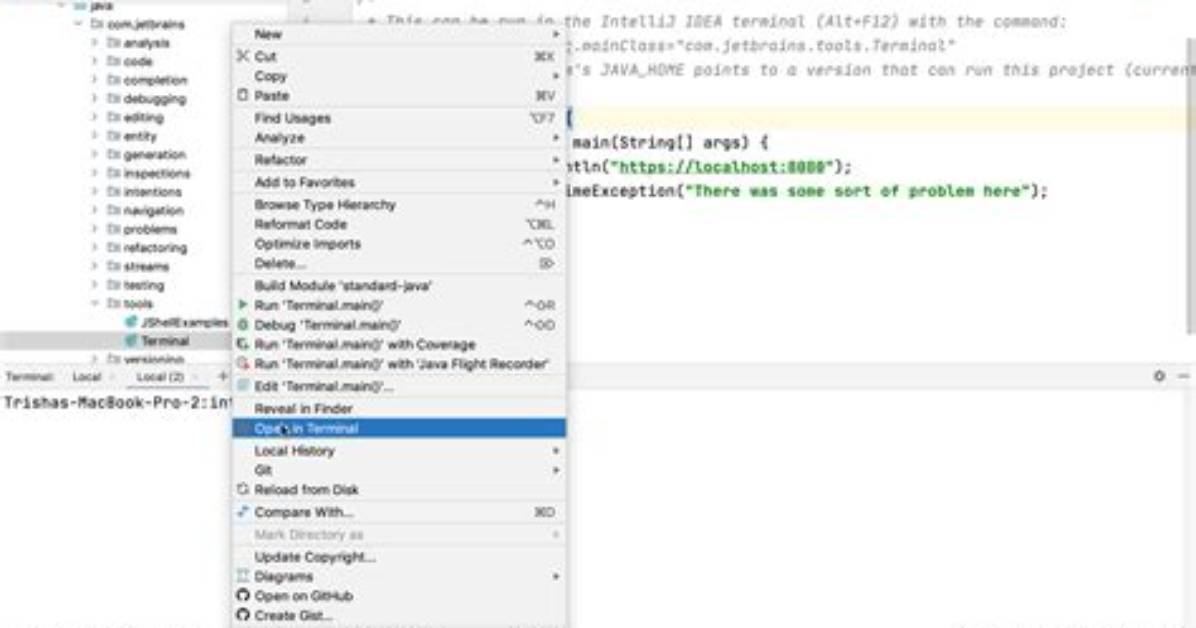
Task: Click the JShellExamples class icon
Action: click(x=130, y=322)
